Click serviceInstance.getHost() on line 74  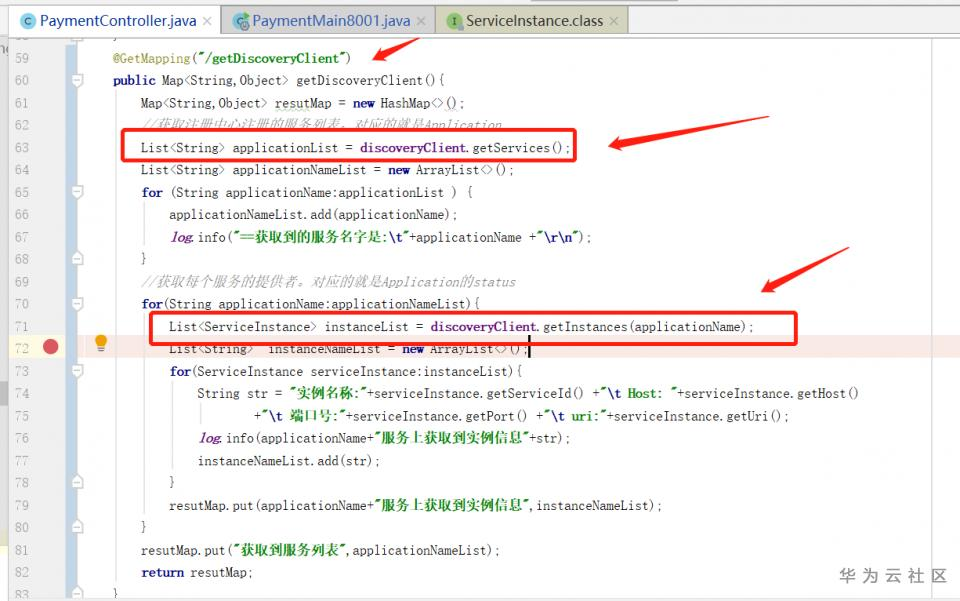tap(771, 393)
